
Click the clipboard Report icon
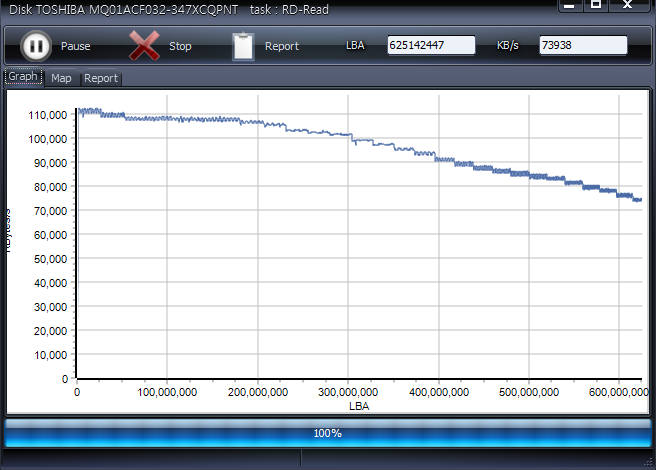243,46
